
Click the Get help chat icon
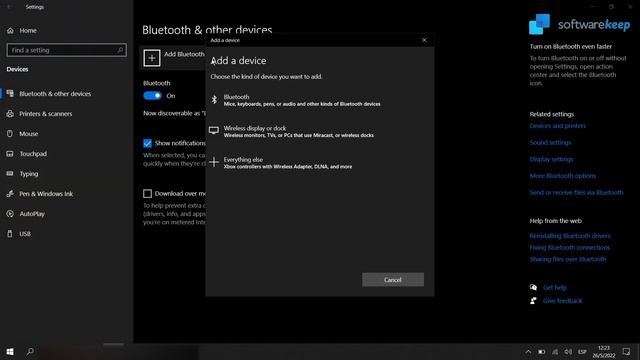(x=533, y=287)
